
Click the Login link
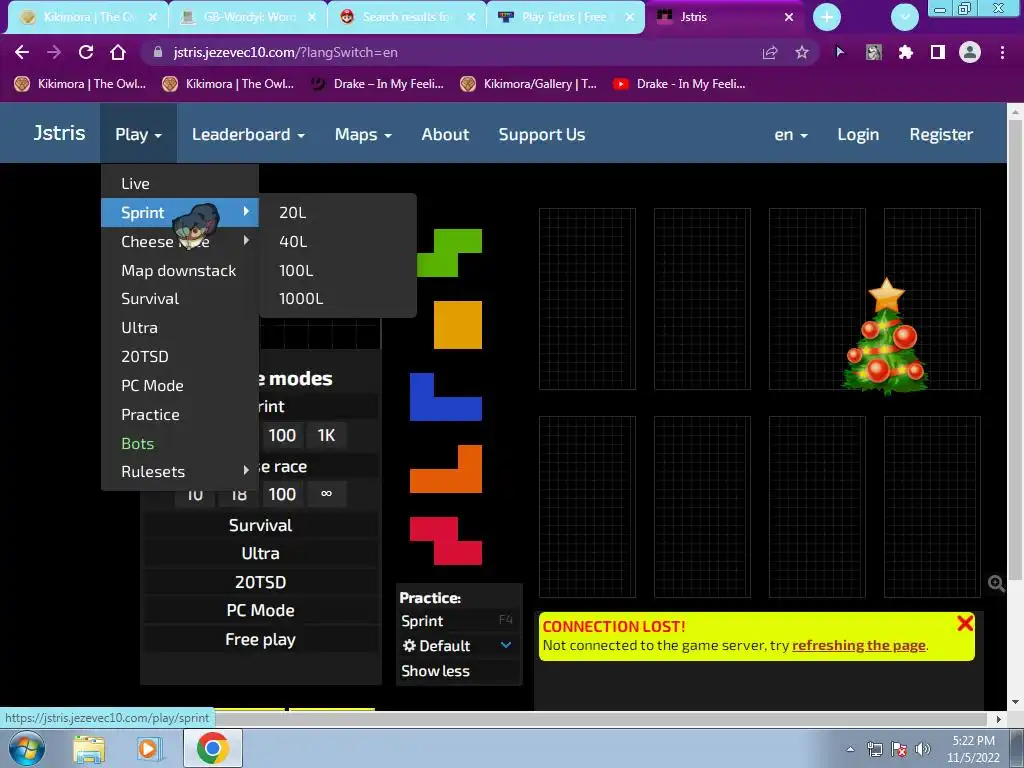point(858,134)
